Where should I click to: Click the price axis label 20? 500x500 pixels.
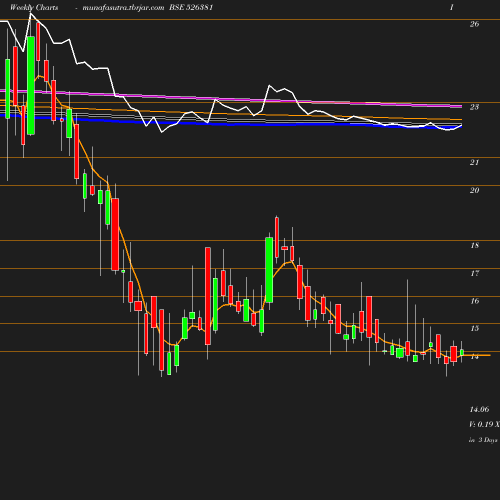474,190
